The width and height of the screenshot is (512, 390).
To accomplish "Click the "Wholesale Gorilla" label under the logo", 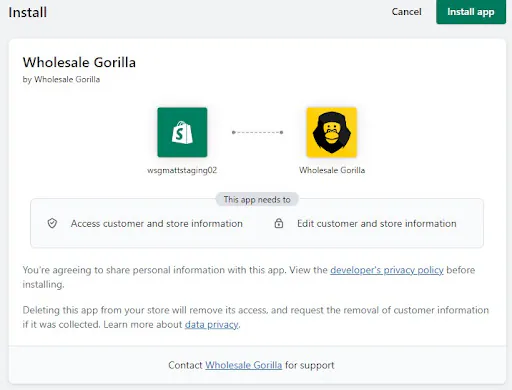I will (x=332, y=170).
